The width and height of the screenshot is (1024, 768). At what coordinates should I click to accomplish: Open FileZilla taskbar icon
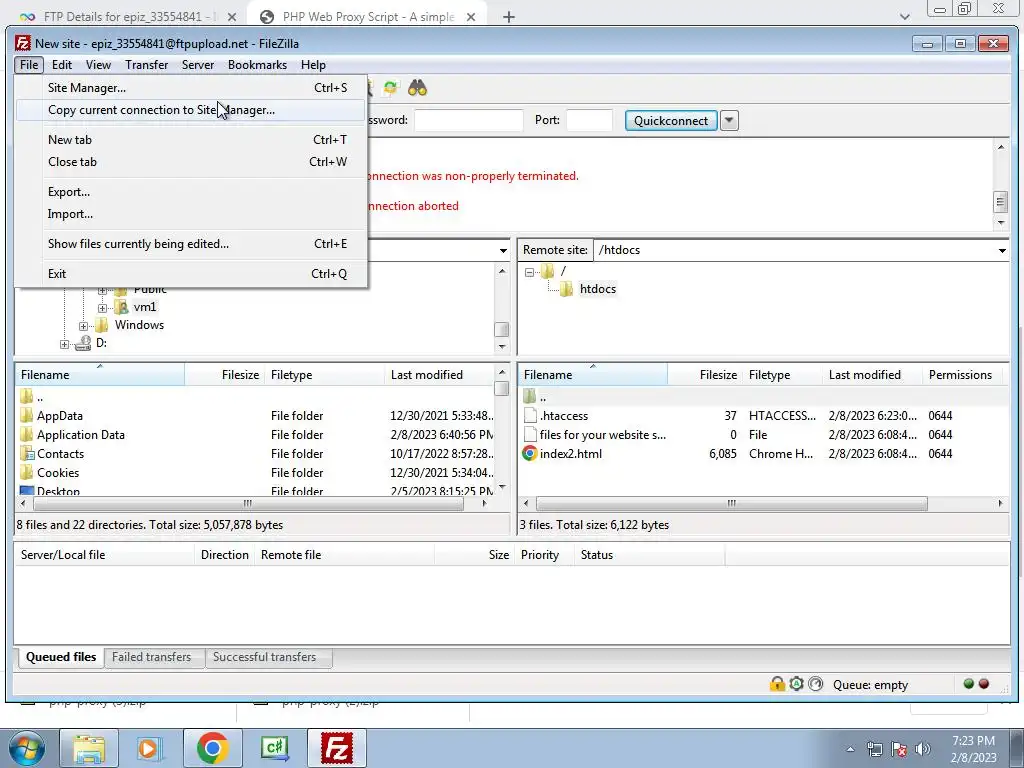(x=337, y=748)
